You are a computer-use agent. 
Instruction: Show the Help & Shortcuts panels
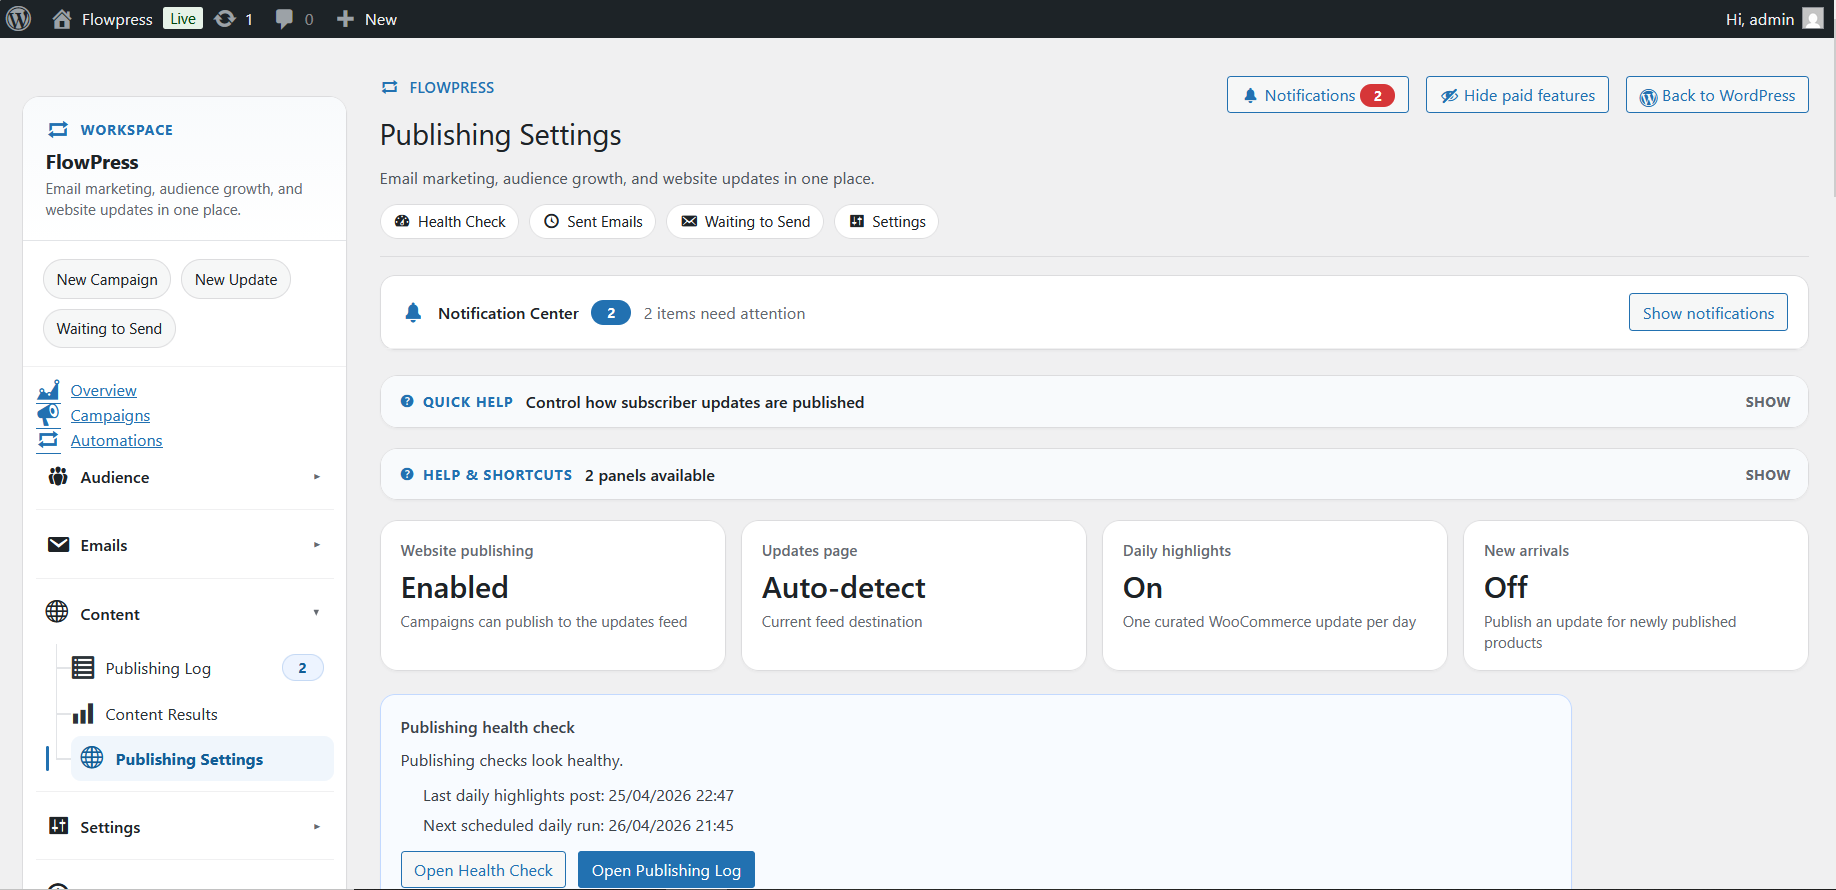[x=1767, y=475]
